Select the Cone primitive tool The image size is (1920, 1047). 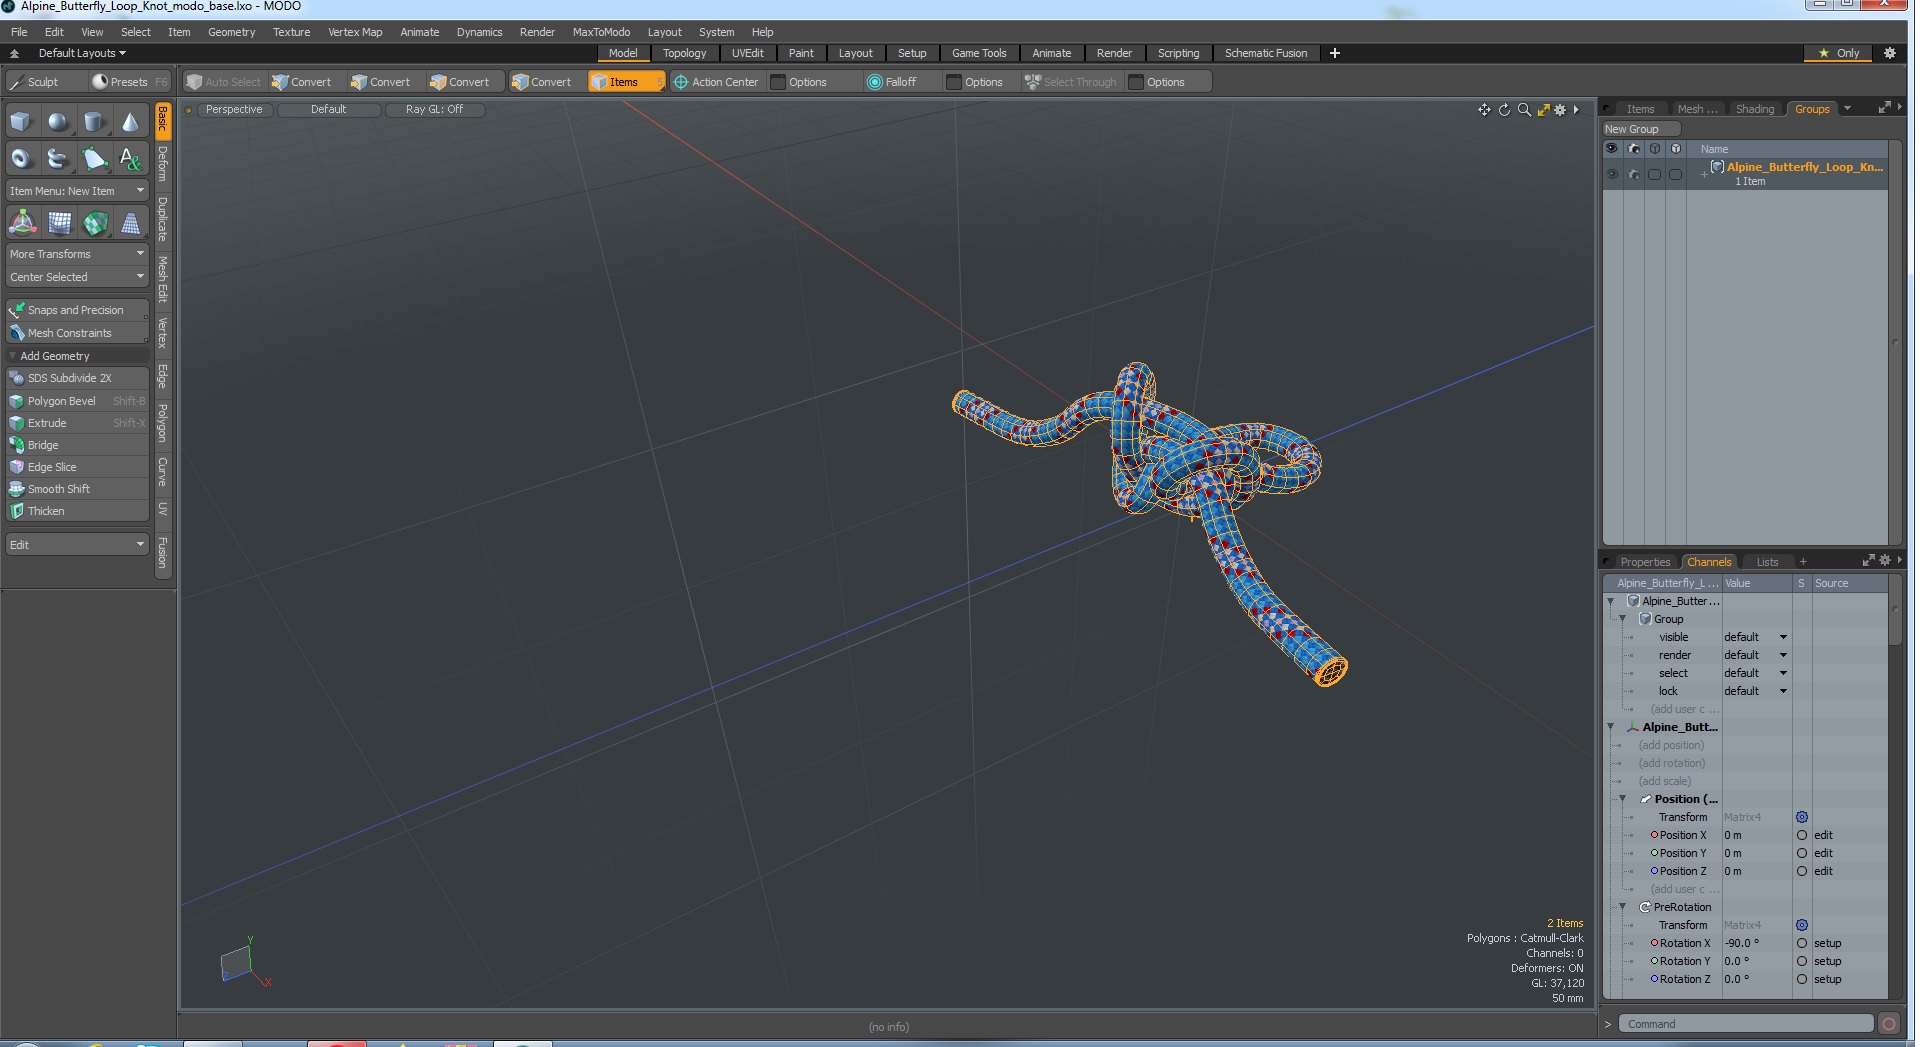point(130,122)
